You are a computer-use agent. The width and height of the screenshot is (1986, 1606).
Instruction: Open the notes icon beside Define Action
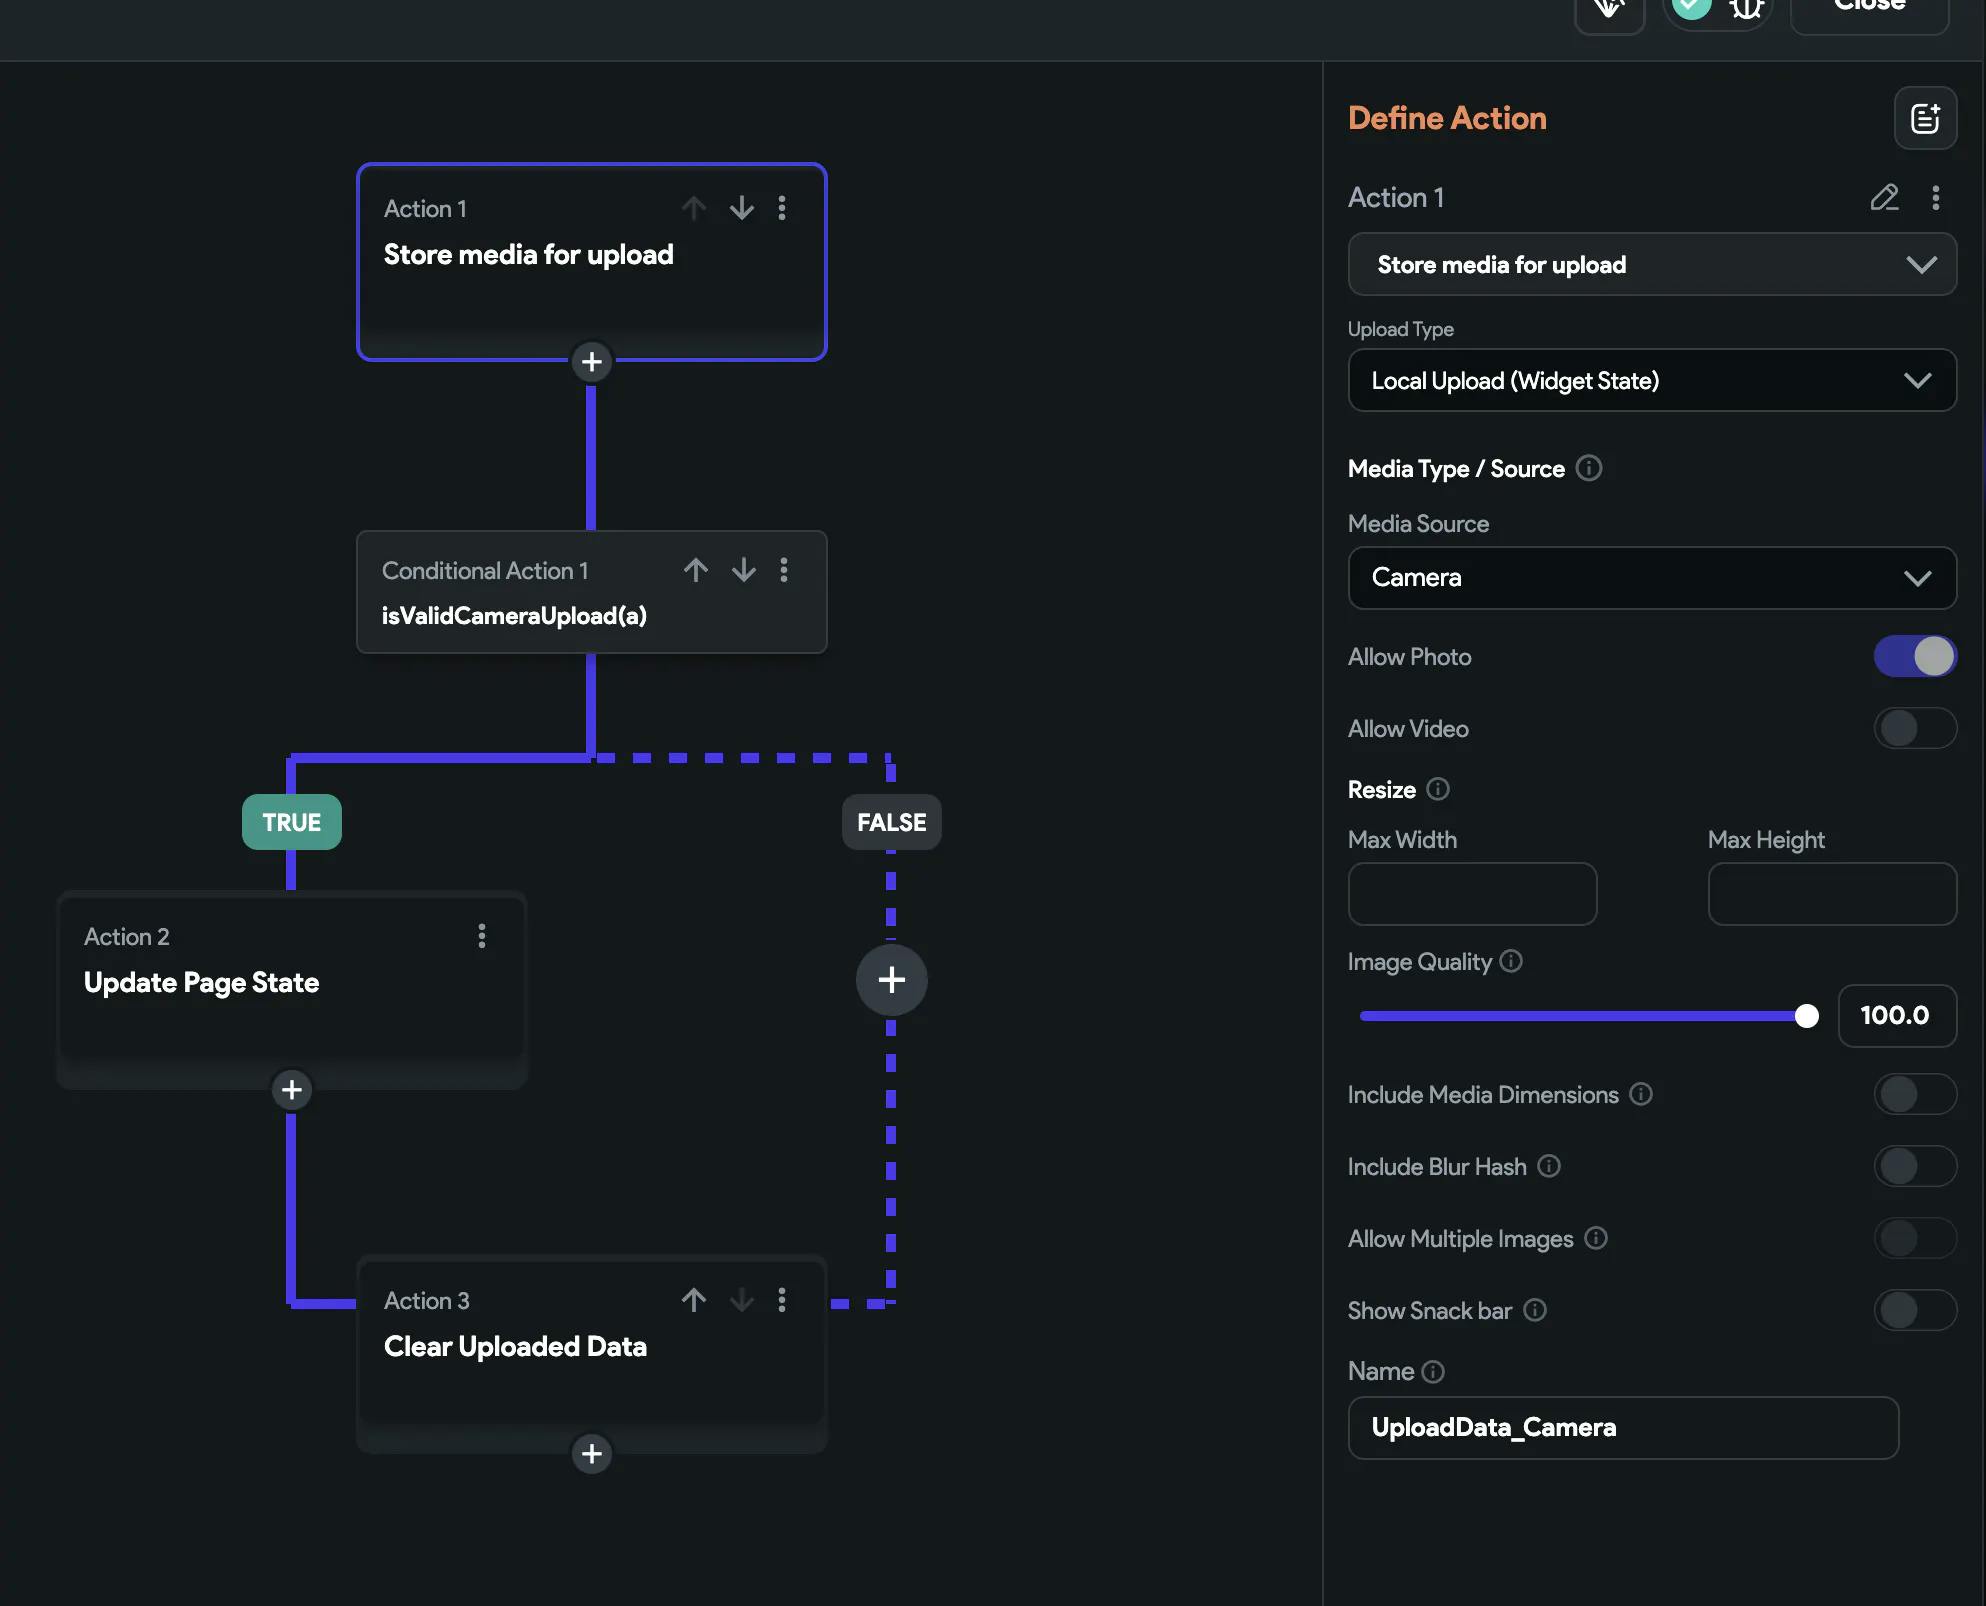pyautogui.click(x=1925, y=118)
